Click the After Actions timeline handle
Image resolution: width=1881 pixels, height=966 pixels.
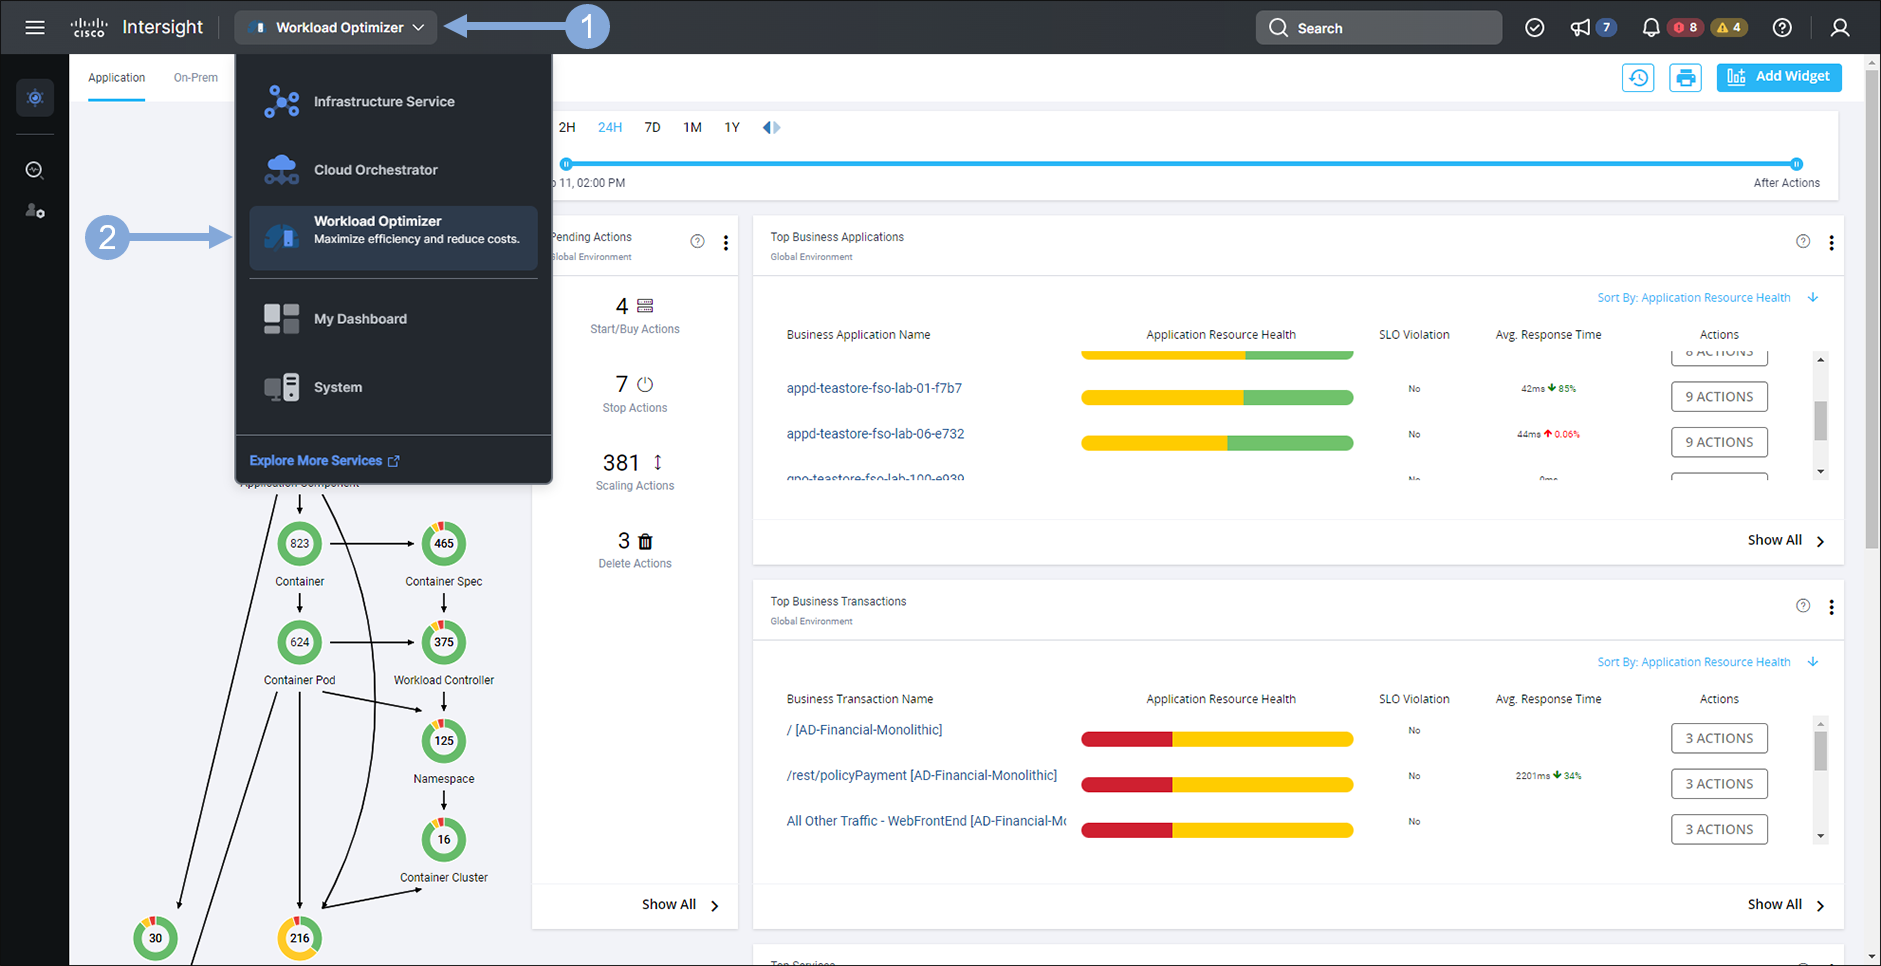click(x=1797, y=164)
